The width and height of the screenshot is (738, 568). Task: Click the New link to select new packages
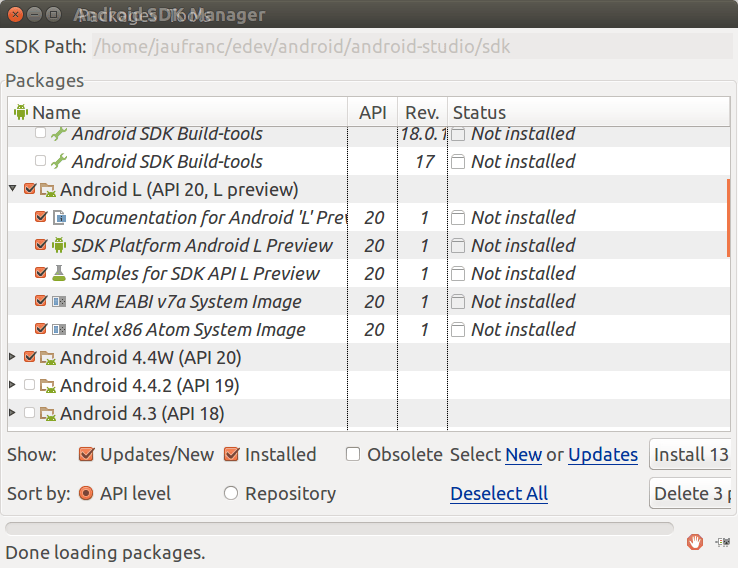tap(523, 455)
